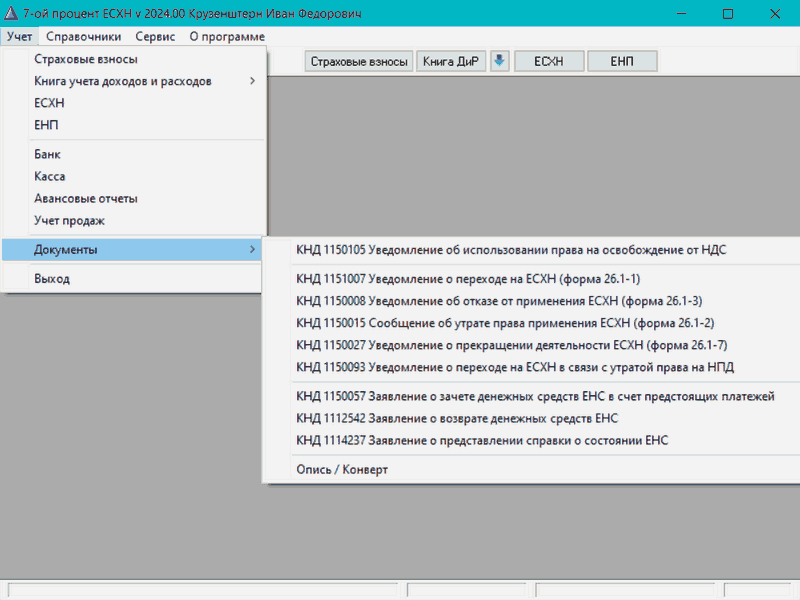Viewport: 800px width, 600px height.
Task: Select КНД 1112542 refund application
Action: (457, 418)
